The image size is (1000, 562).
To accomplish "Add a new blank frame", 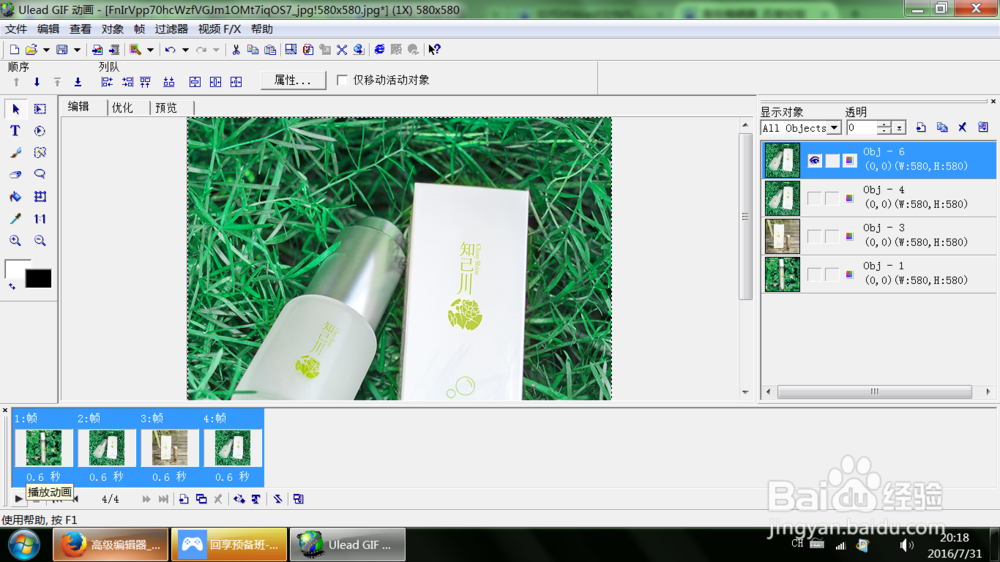I will pyautogui.click(x=184, y=499).
